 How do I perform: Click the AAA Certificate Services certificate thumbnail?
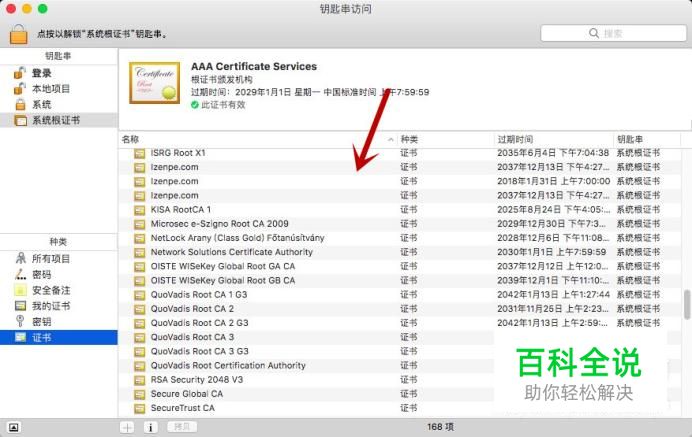point(154,83)
